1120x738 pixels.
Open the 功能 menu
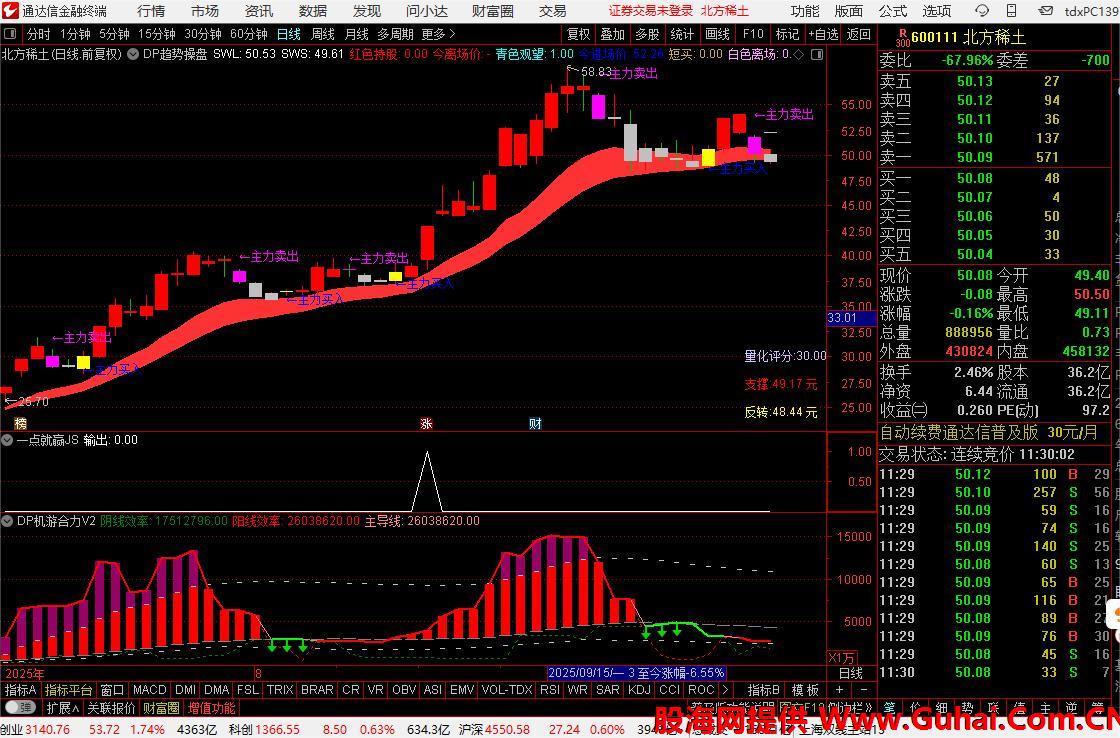pyautogui.click(x=805, y=11)
